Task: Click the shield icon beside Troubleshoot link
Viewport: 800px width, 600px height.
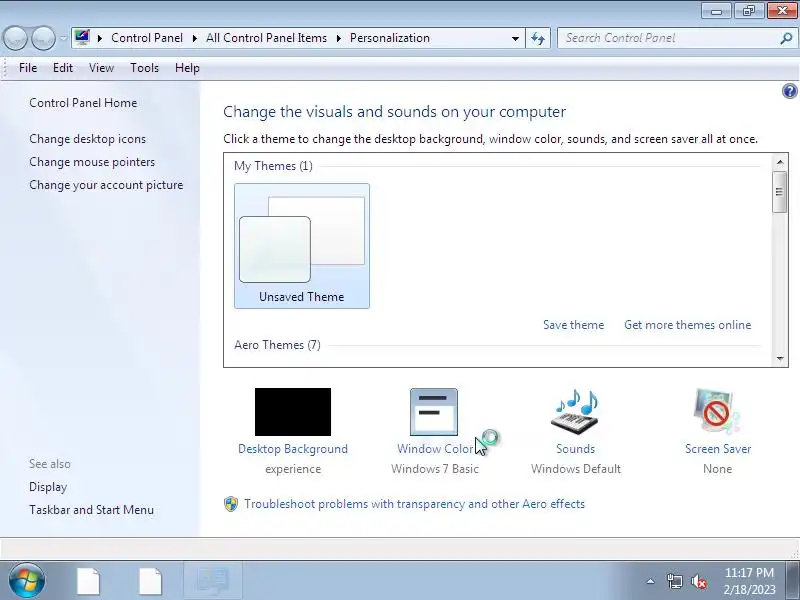Action: coord(231,504)
